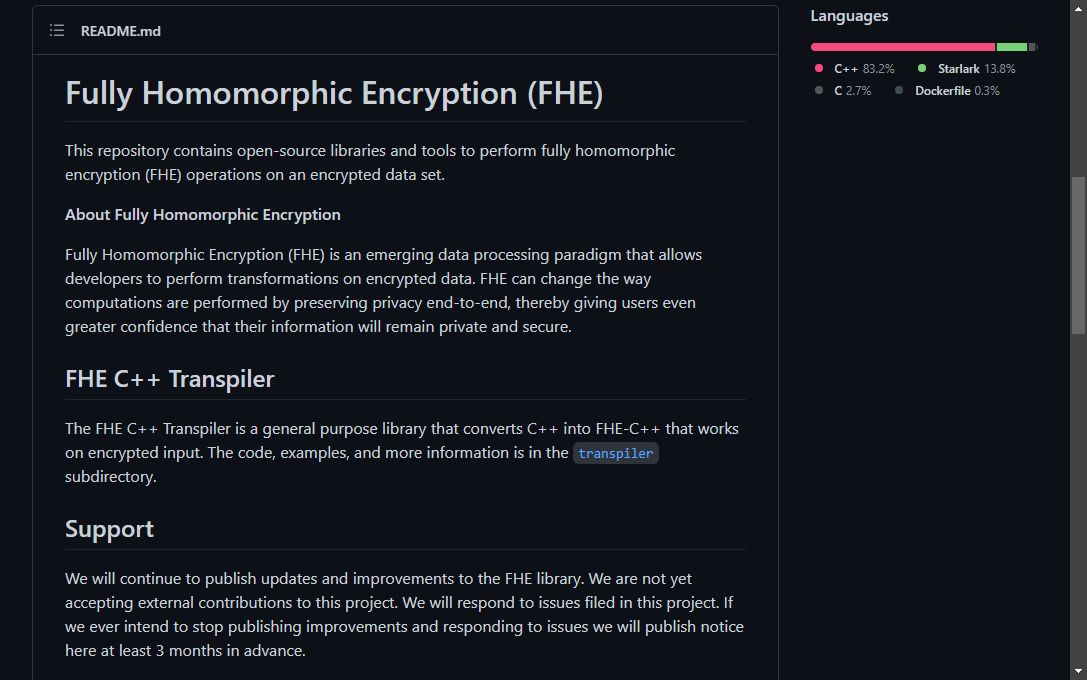Click the grey dot beside C 2.7%

(819, 91)
